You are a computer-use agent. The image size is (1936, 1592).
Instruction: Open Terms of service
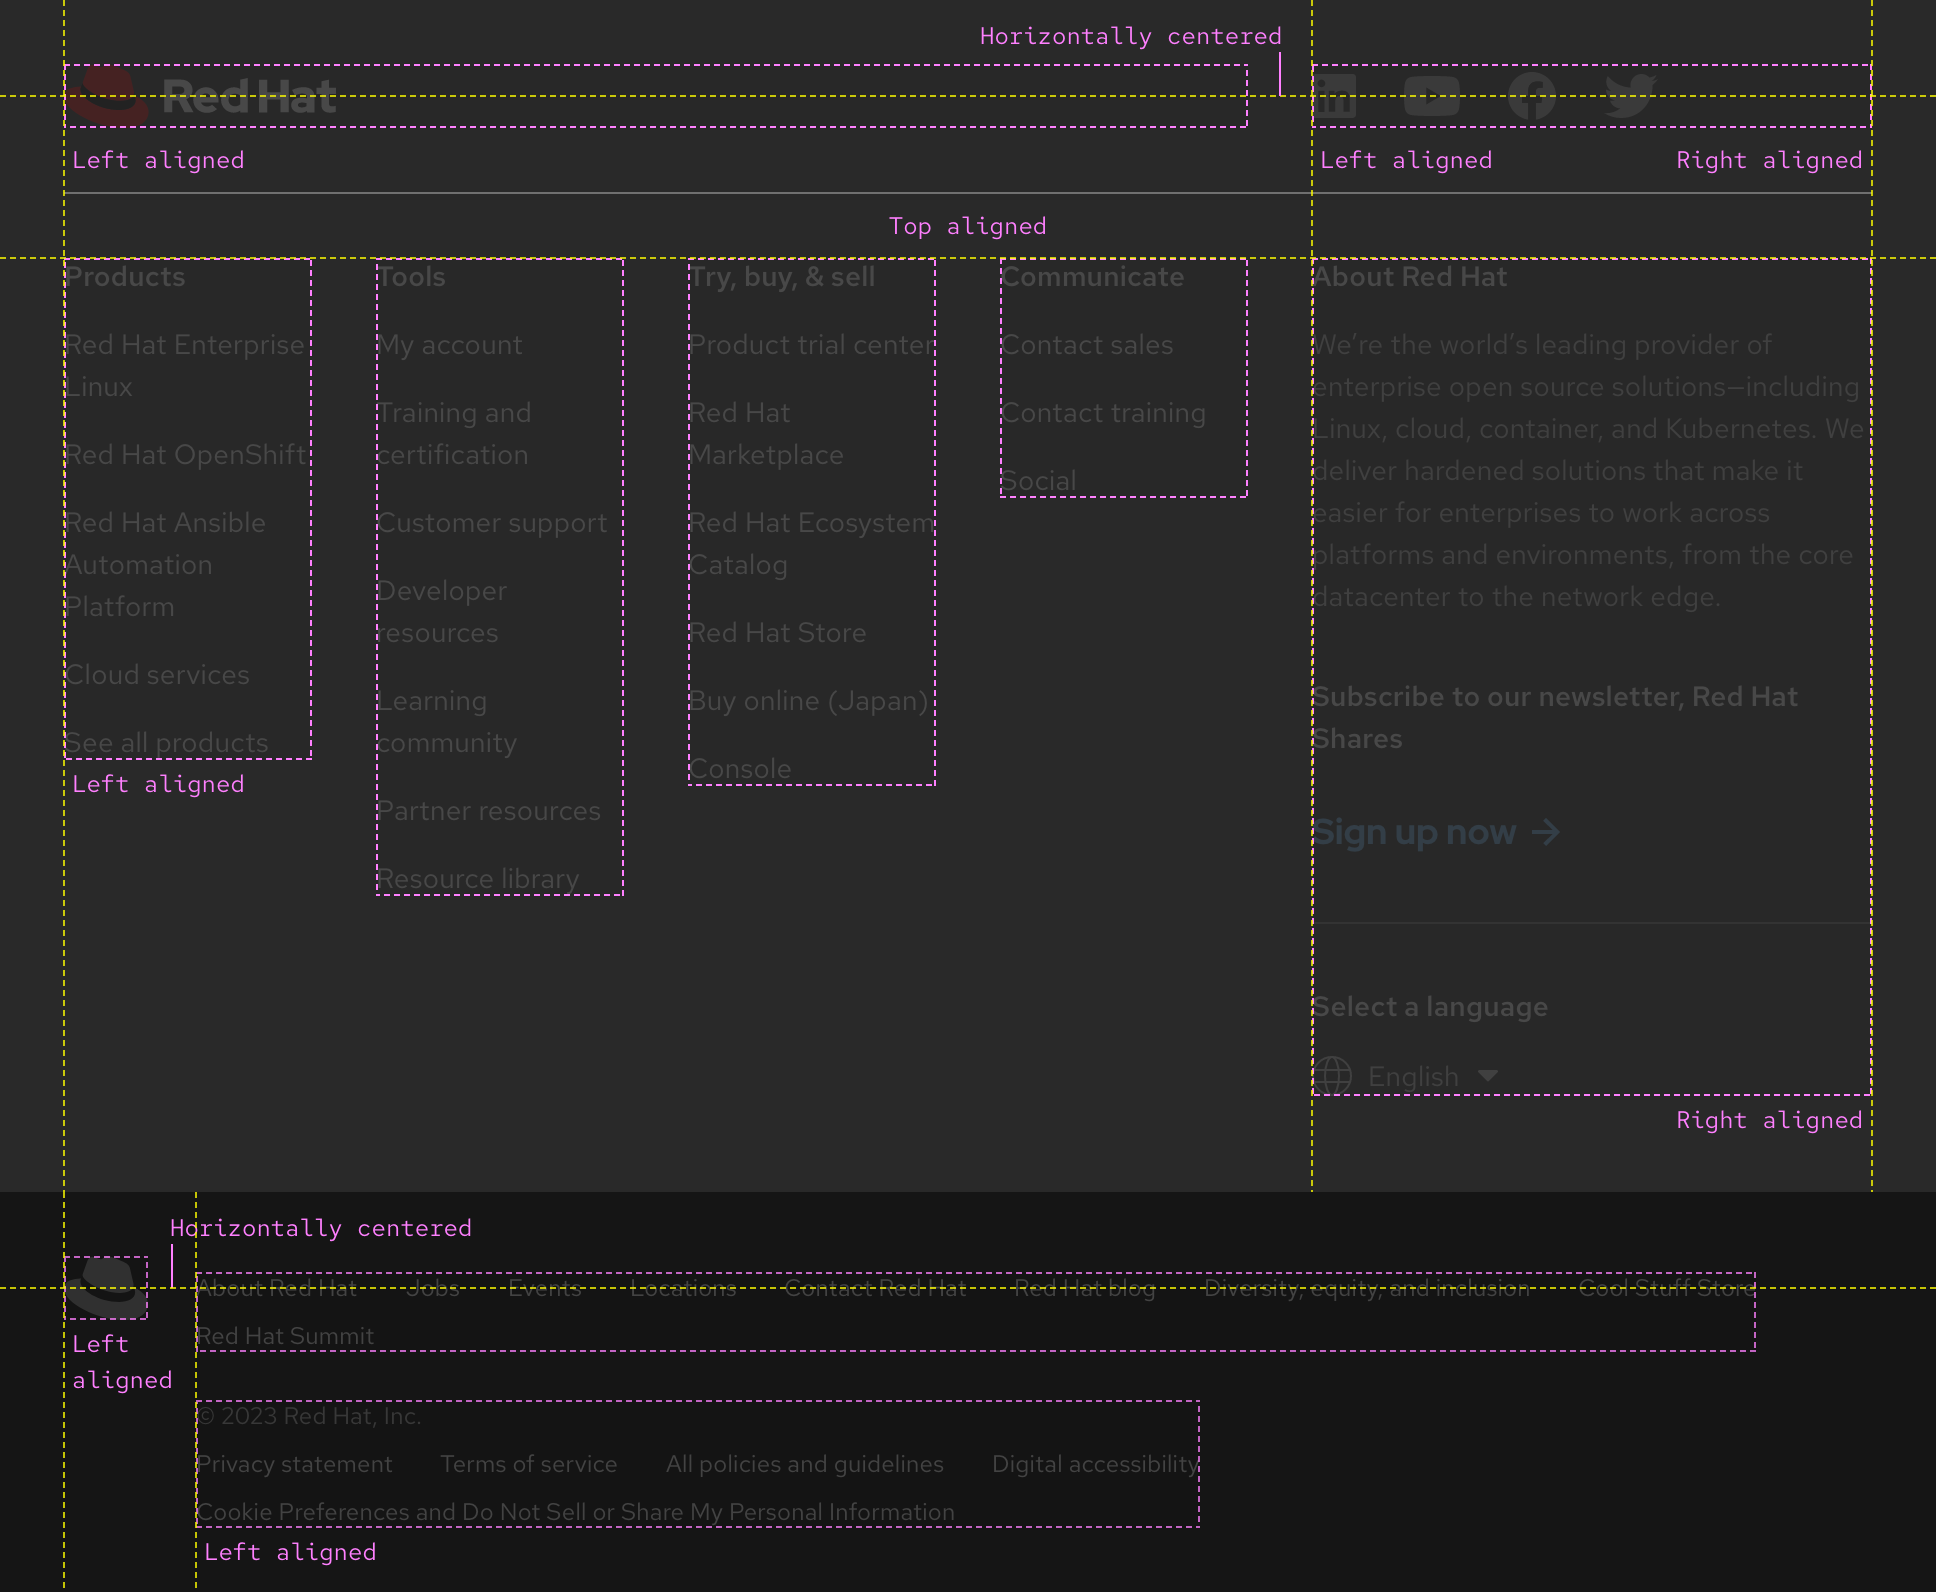[x=529, y=1464]
